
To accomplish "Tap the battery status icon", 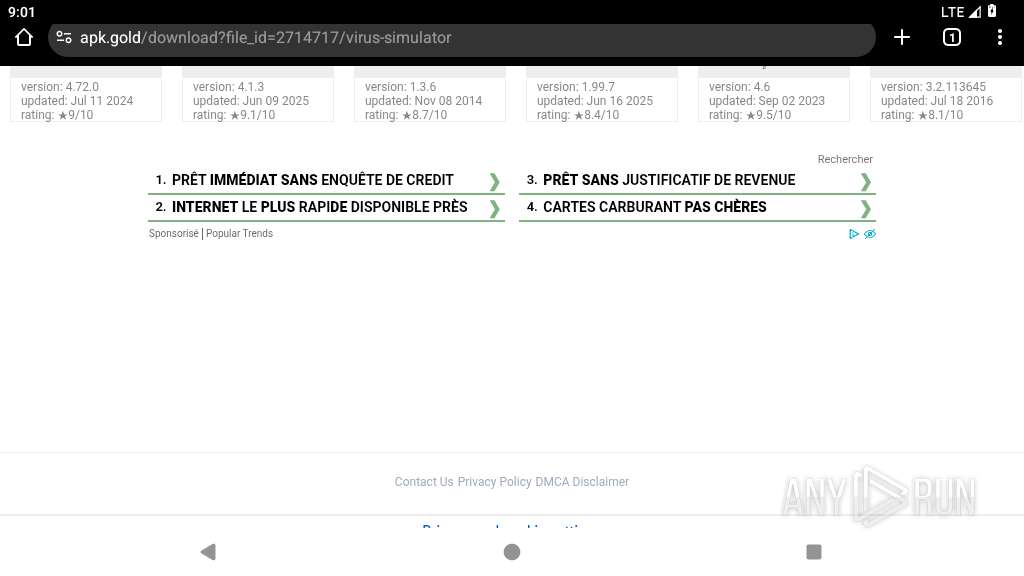I will tap(992, 11).
